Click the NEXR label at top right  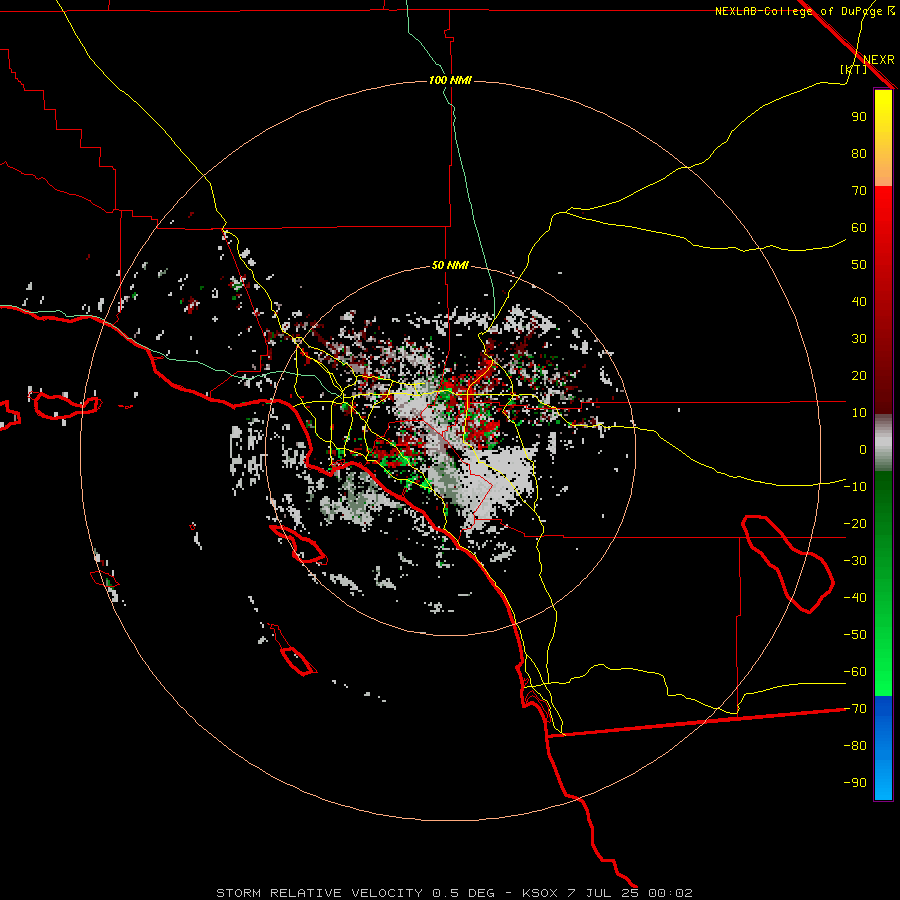click(879, 60)
